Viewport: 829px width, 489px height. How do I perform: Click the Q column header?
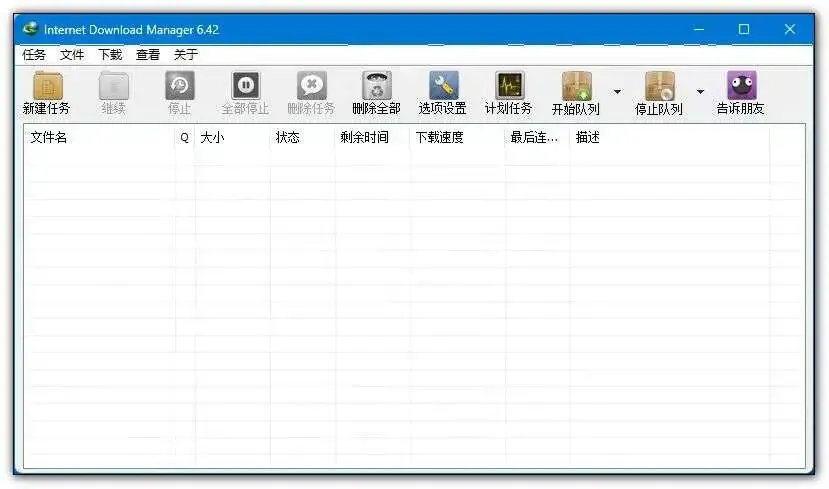point(185,137)
